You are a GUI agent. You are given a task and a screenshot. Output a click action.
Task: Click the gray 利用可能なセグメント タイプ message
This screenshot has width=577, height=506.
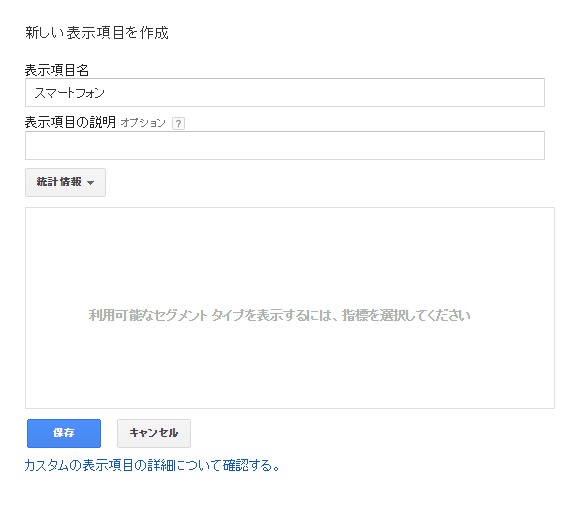tap(280, 315)
